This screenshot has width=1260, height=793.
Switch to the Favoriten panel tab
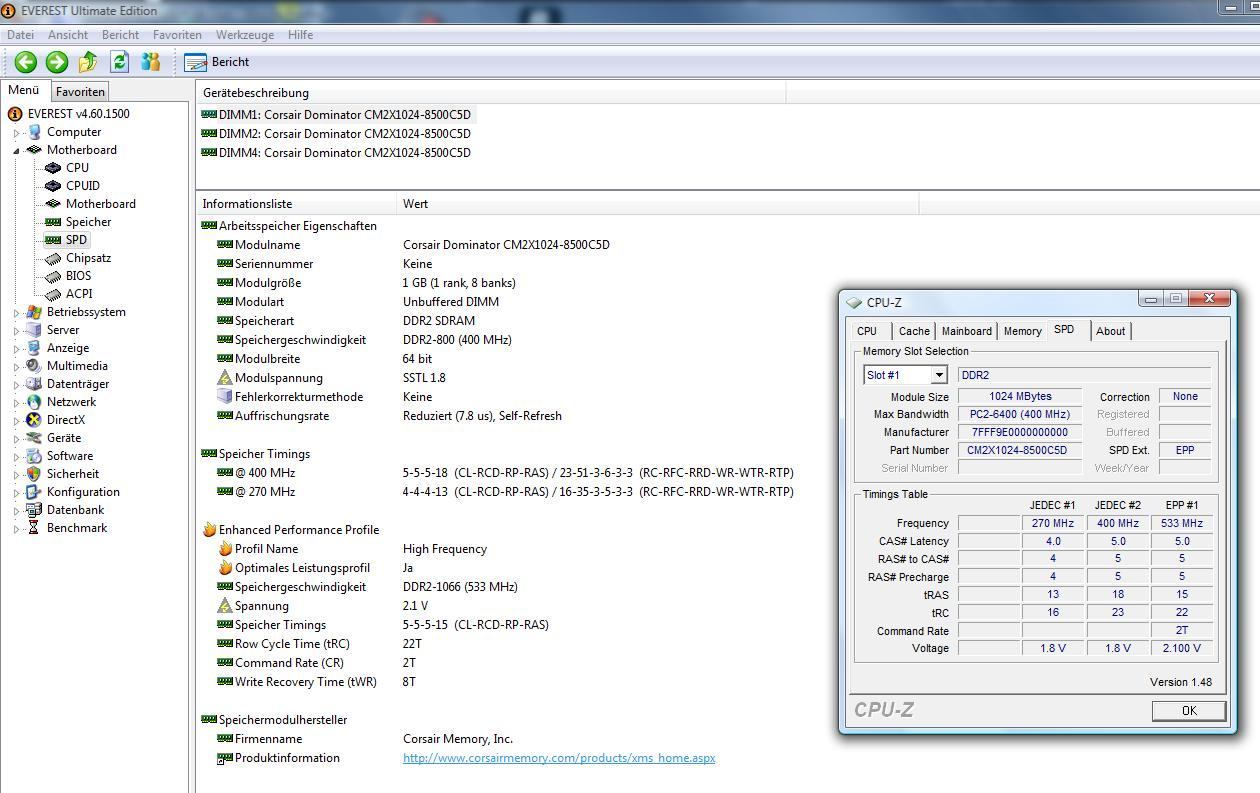(80, 91)
